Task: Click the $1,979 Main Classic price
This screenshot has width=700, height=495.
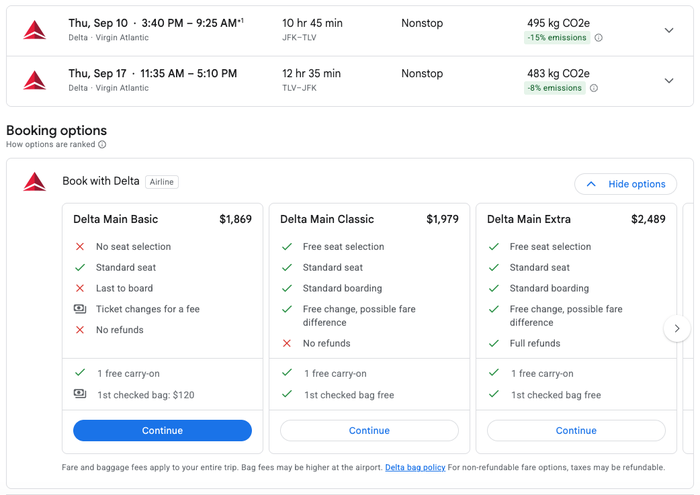Action: click(442, 219)
